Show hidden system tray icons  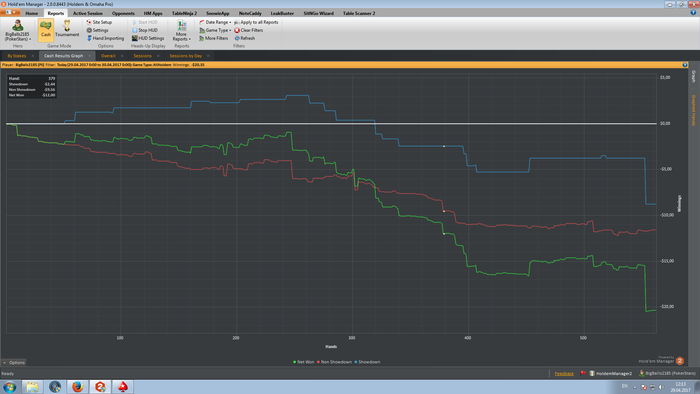pyautogui.click(x=634, y=387)
